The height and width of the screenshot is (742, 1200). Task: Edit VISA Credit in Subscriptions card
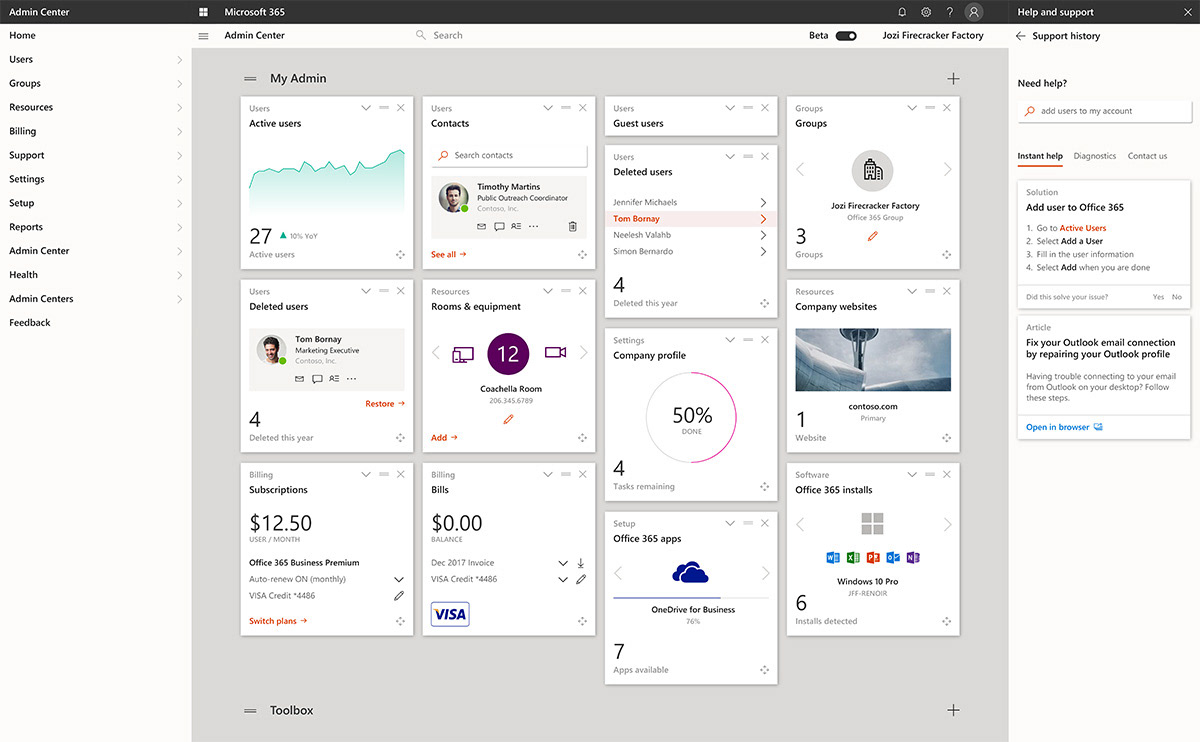[399, 596]
